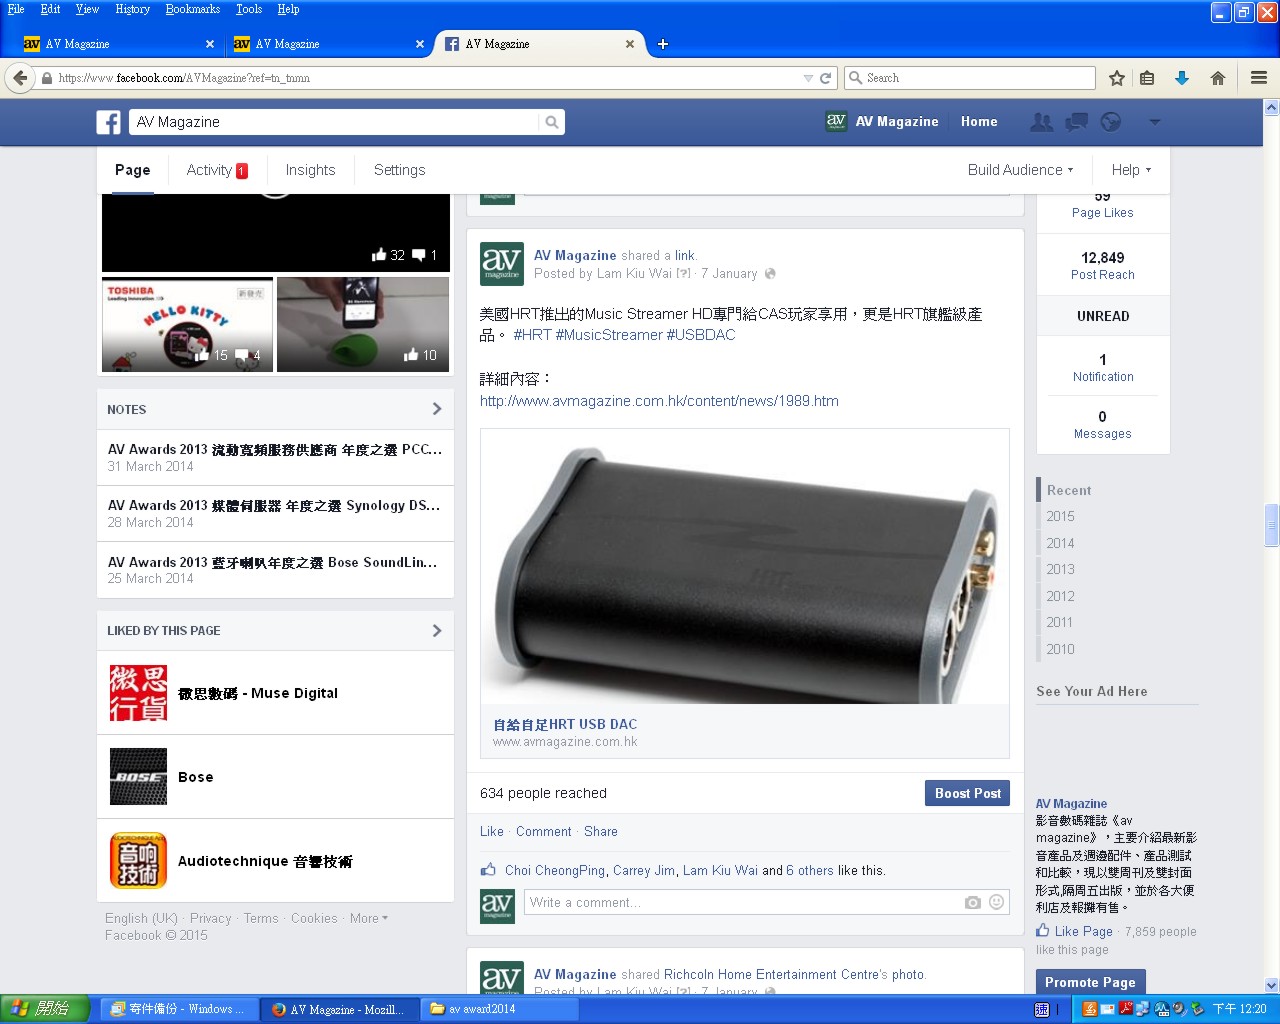Click the search magnifier in Facebook bar
The height and width of the screenshot is (1024, 1280).
(551, 122)
